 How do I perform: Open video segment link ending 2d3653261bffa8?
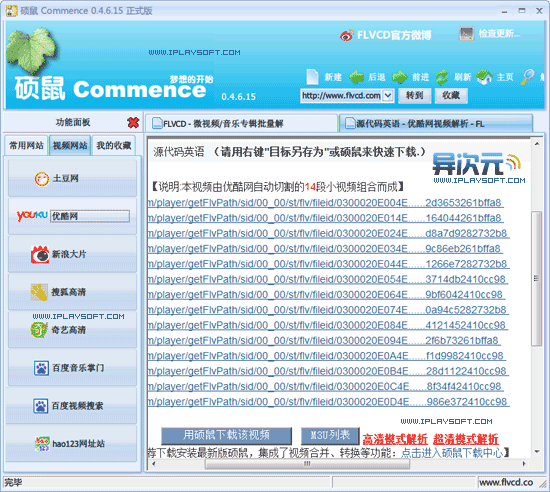pos(326,203)
